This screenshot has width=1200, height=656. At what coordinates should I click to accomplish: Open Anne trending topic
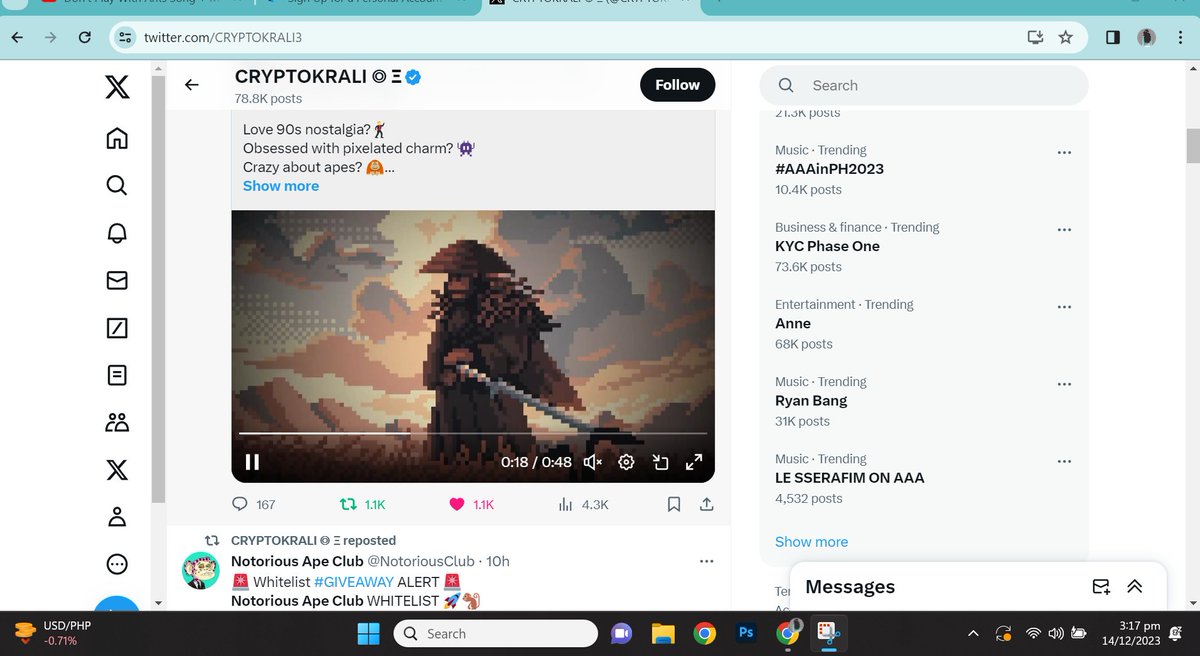[793, 323]
